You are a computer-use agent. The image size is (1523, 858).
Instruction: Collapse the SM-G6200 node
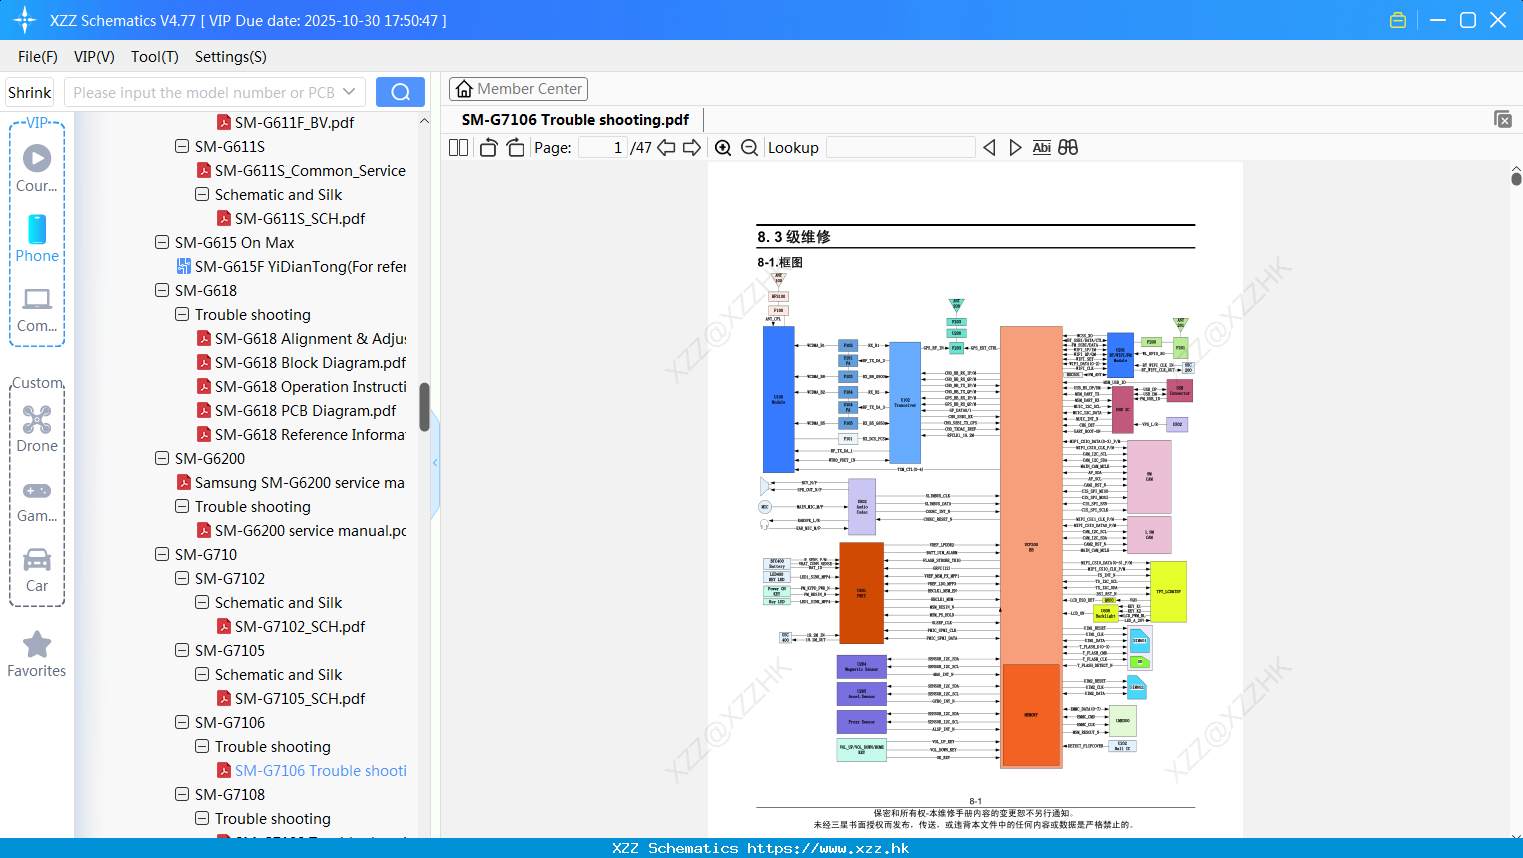162,458
